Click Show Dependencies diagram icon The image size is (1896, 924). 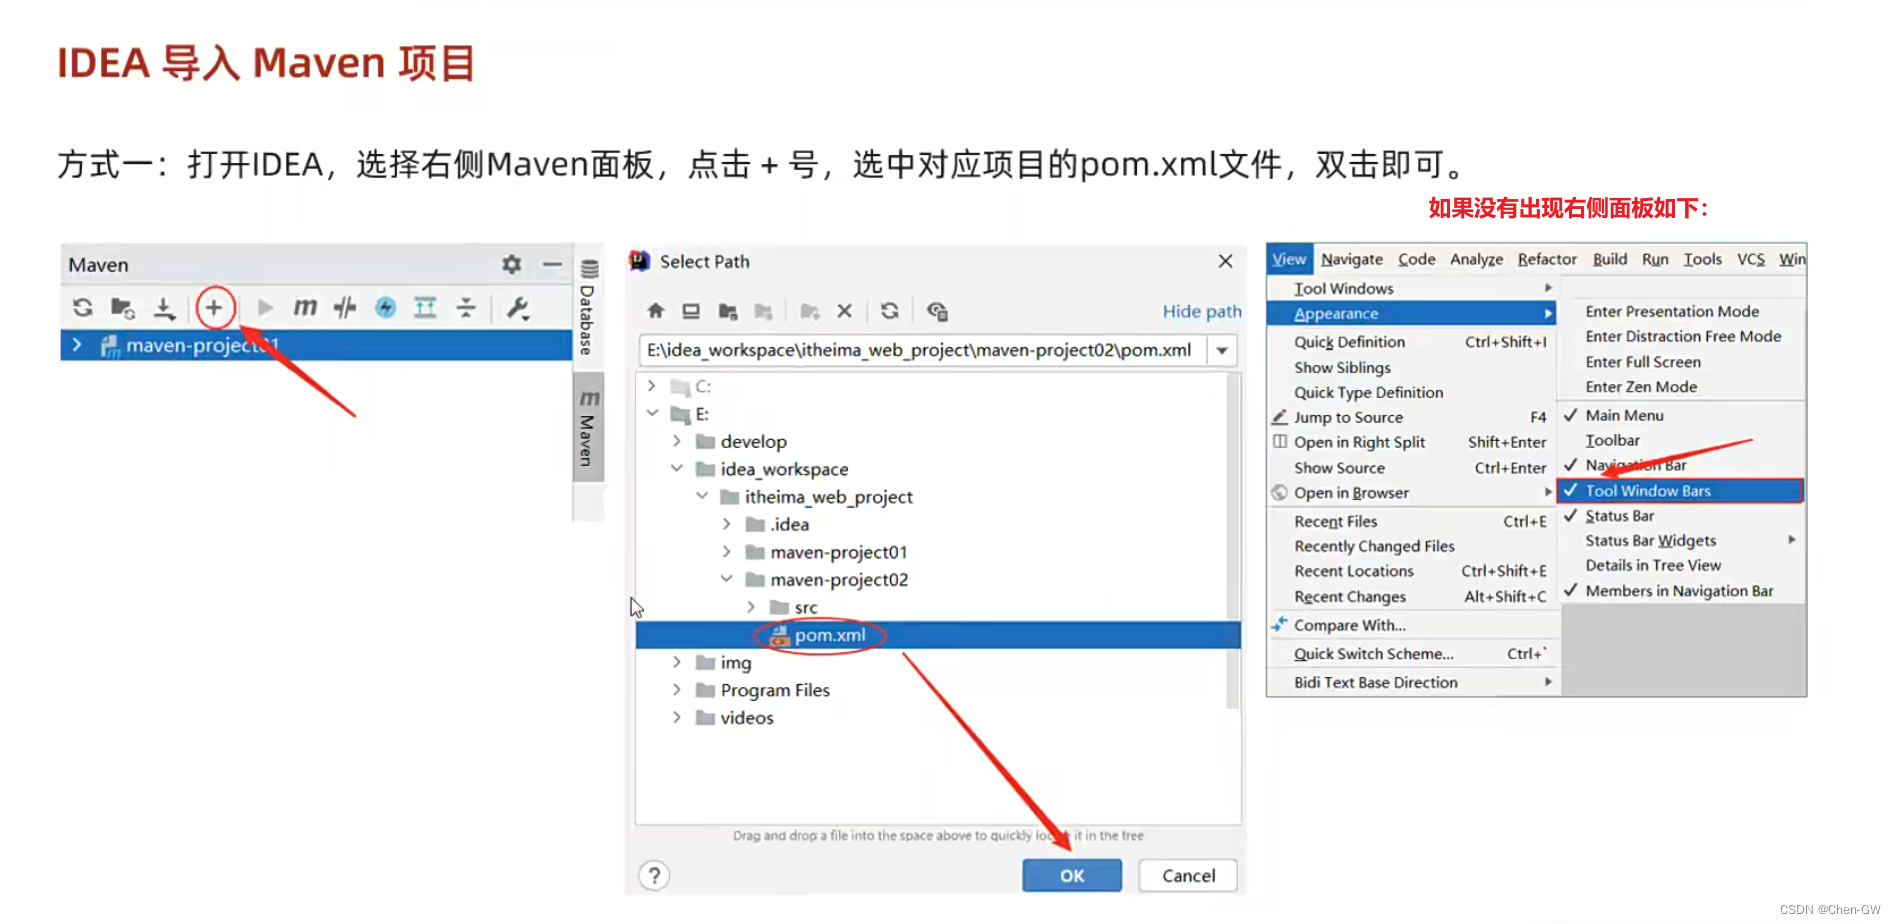425,308
